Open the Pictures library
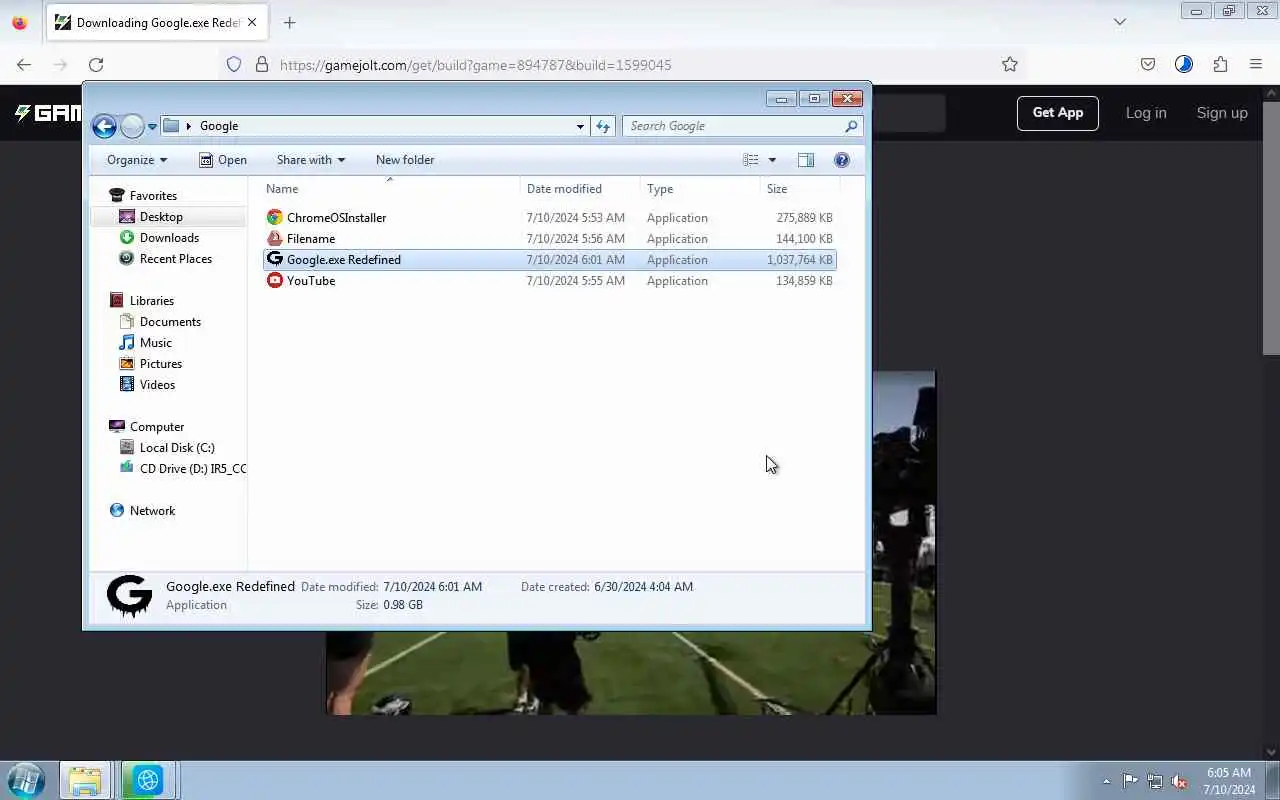The height and width of the screenshot is (800, 1280). 161,364
